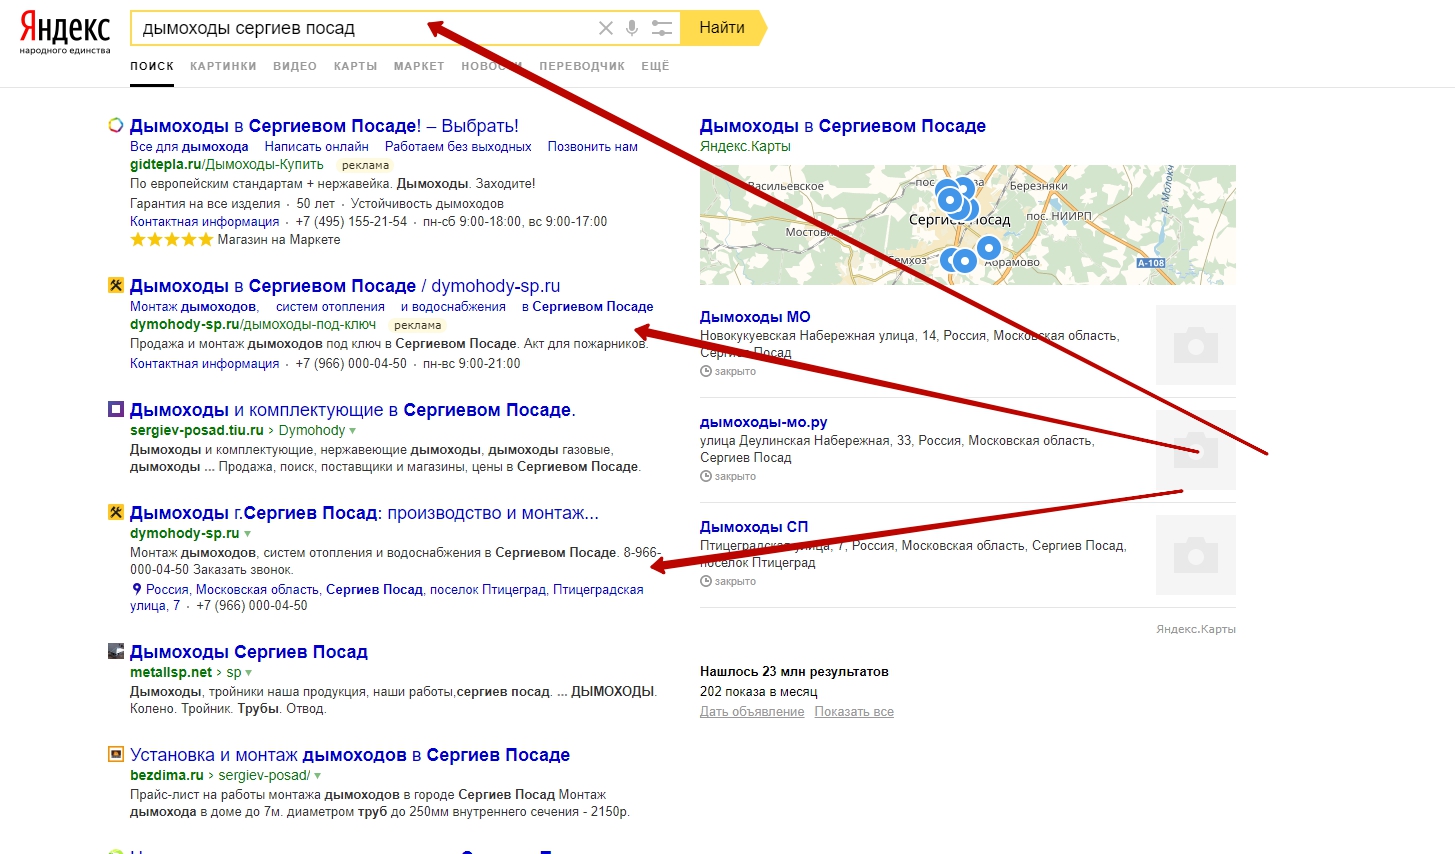Open Птицеградская улица address link

point(387,597)
